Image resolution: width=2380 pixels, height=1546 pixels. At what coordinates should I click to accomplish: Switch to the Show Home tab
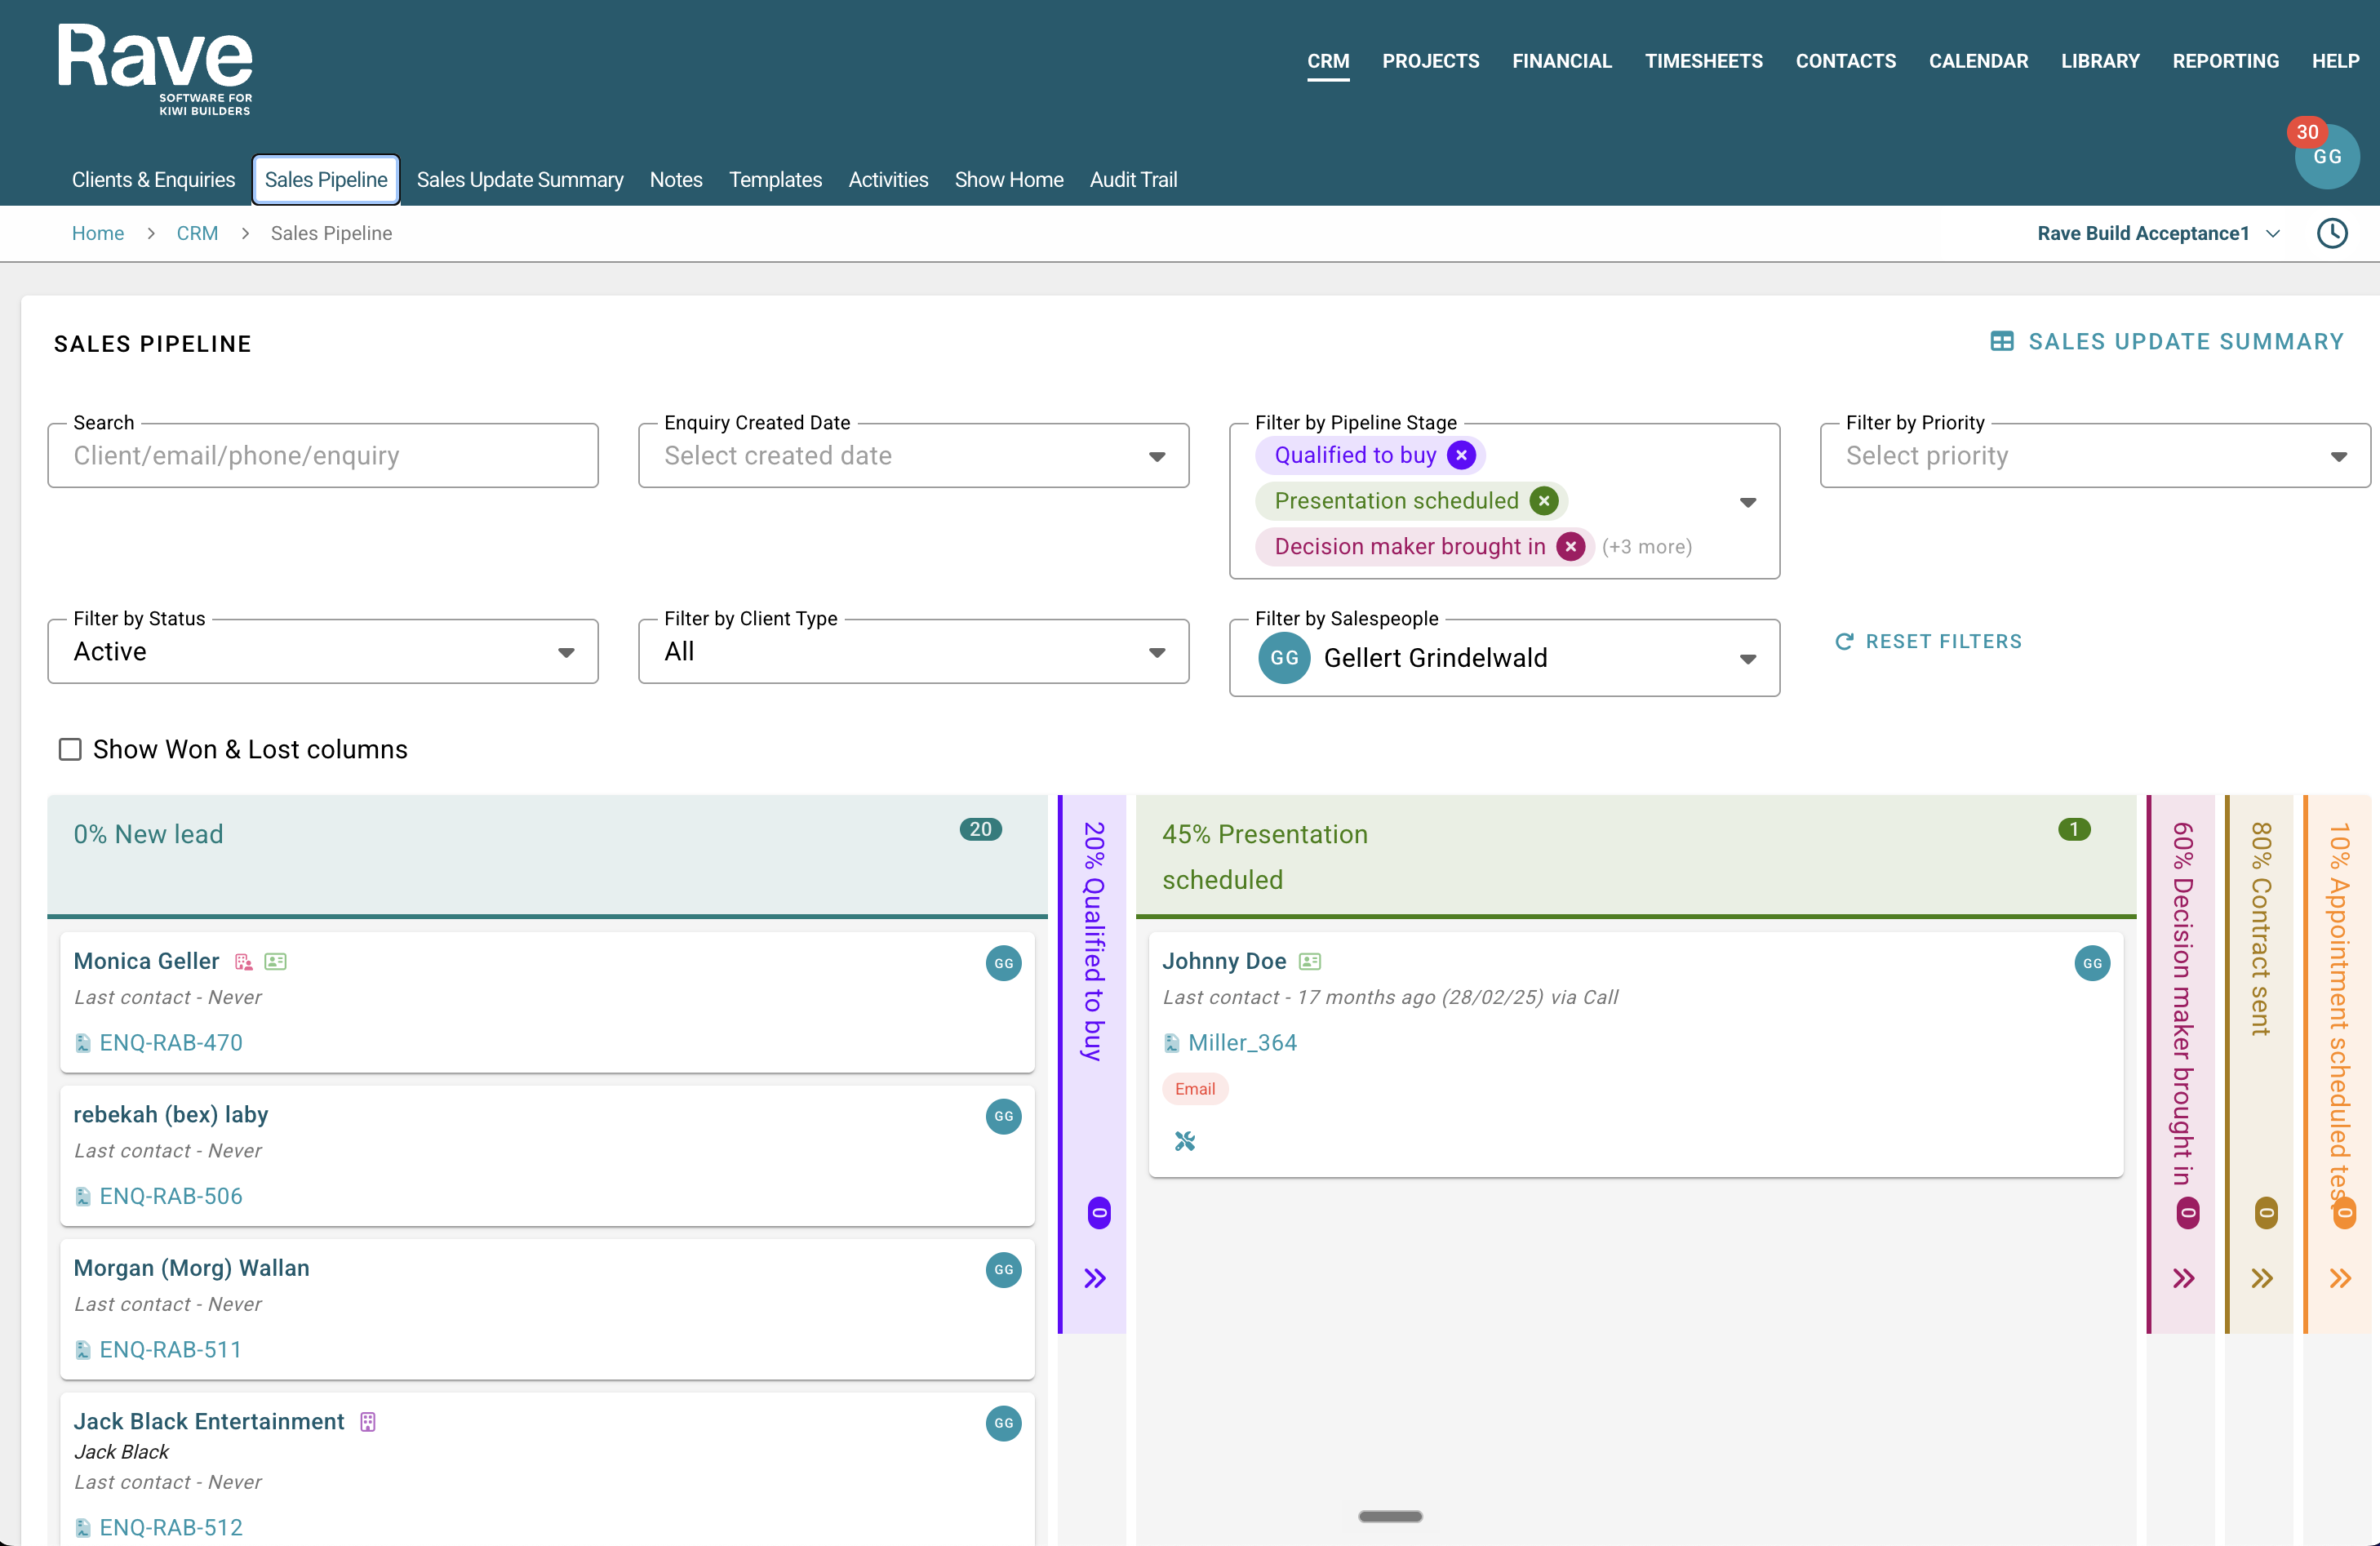point(1008,180)
